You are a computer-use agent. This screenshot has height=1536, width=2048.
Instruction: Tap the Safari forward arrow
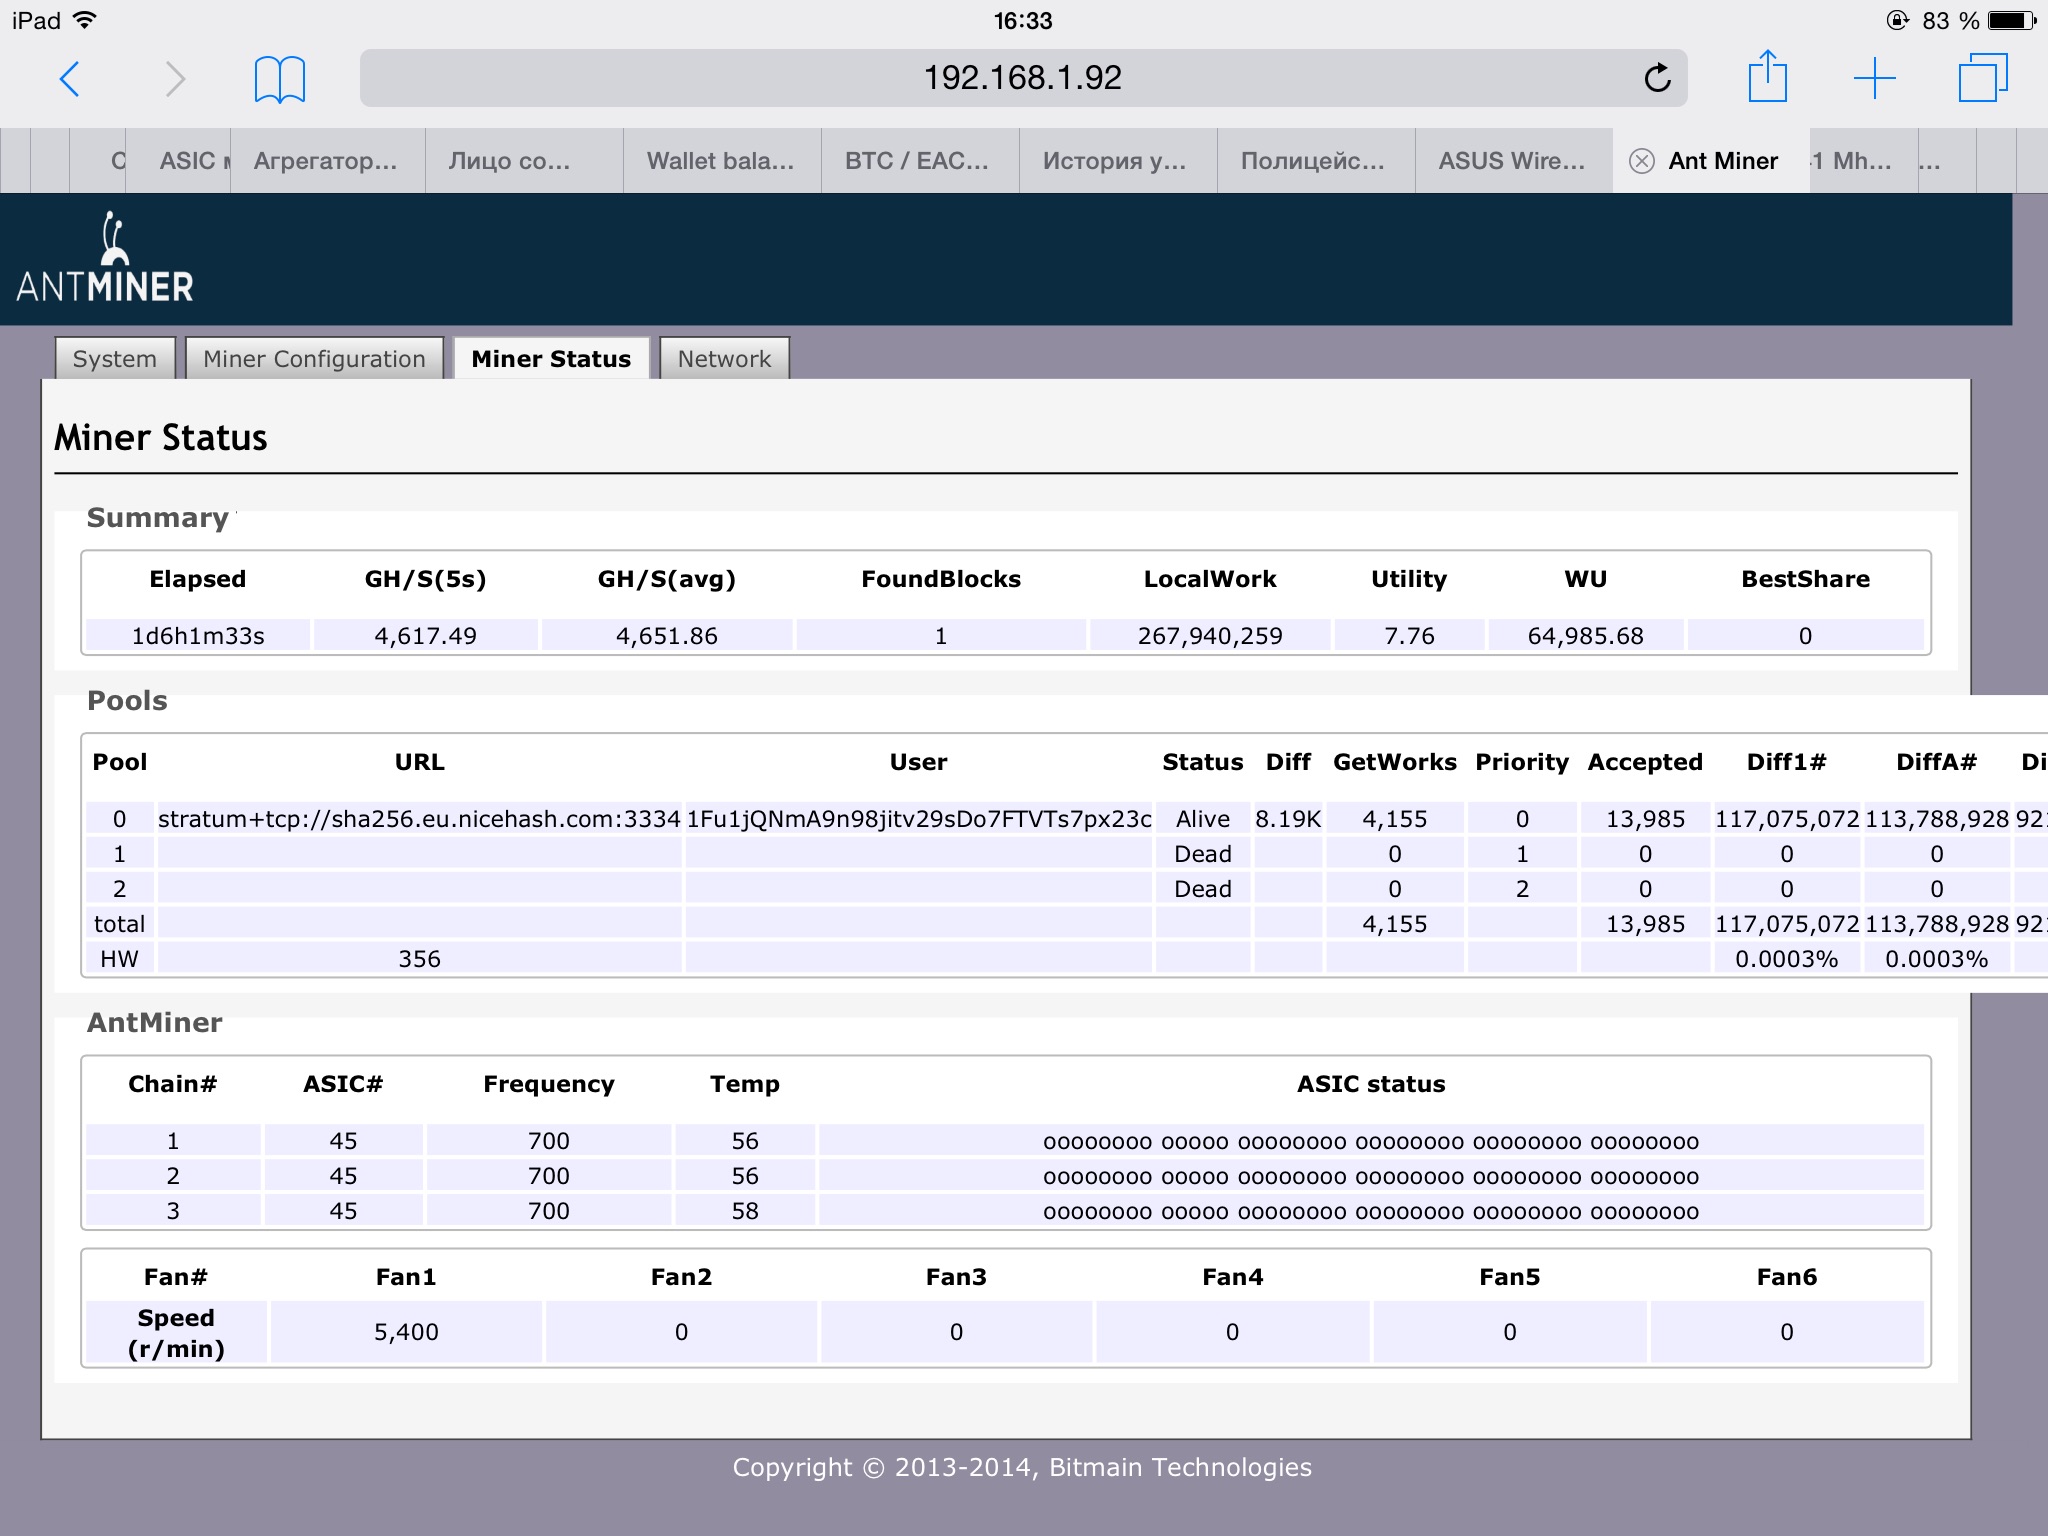tap(175, 78)
